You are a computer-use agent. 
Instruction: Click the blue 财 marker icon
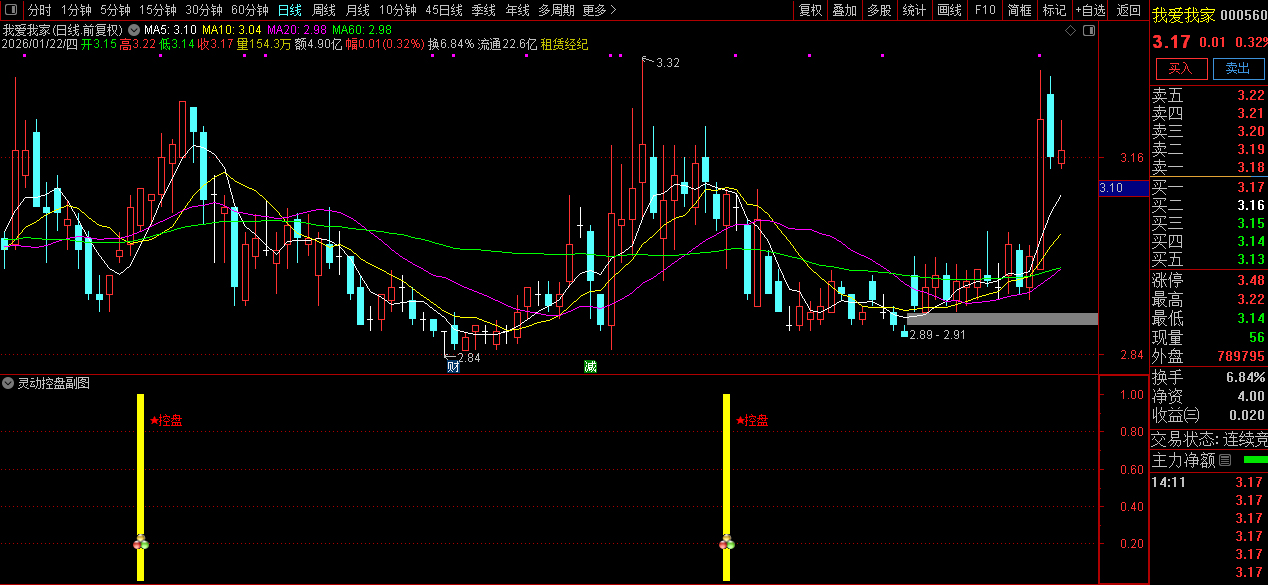click(x=453, y=367)
